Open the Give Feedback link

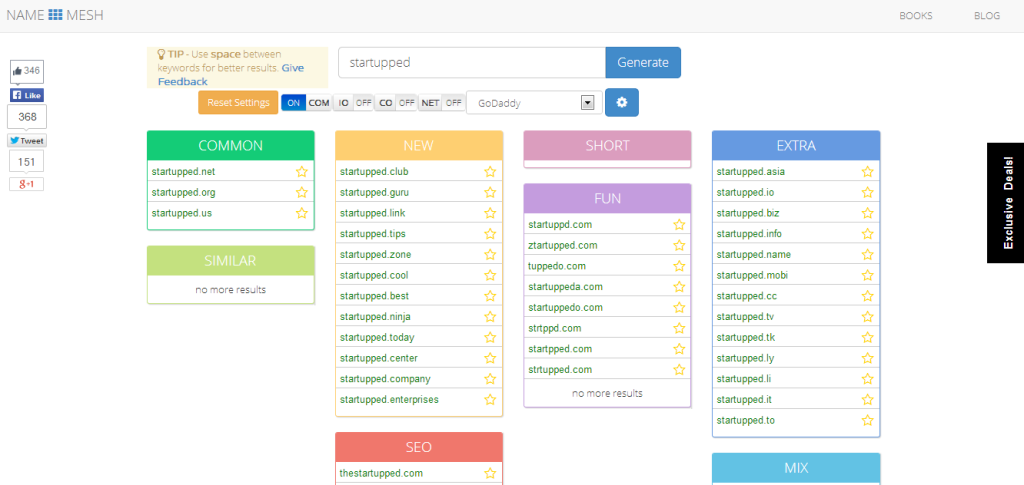coord(183,82)
